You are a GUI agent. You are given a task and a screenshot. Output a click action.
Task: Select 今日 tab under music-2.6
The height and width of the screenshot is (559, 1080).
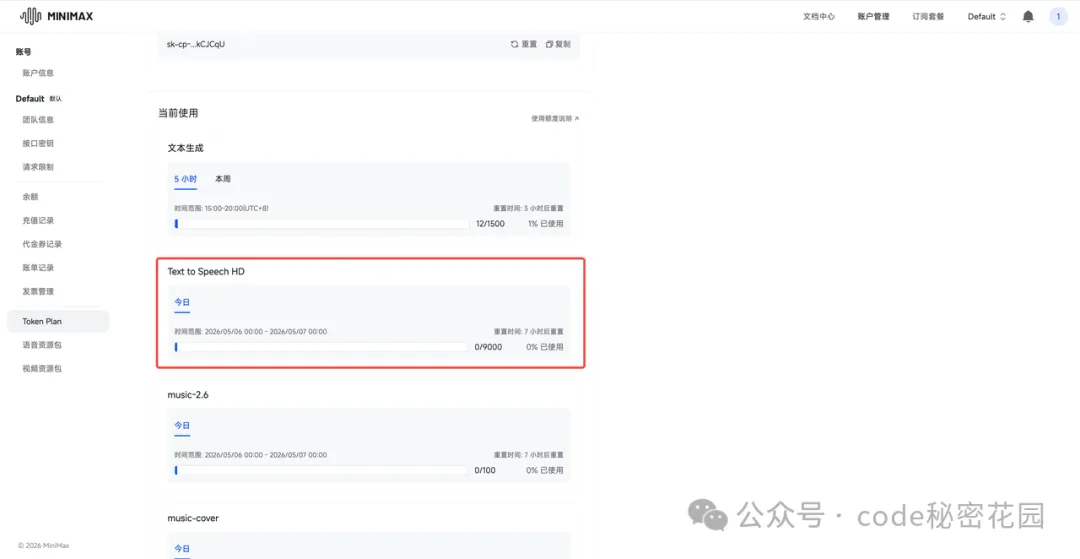(x=182, y=425)
